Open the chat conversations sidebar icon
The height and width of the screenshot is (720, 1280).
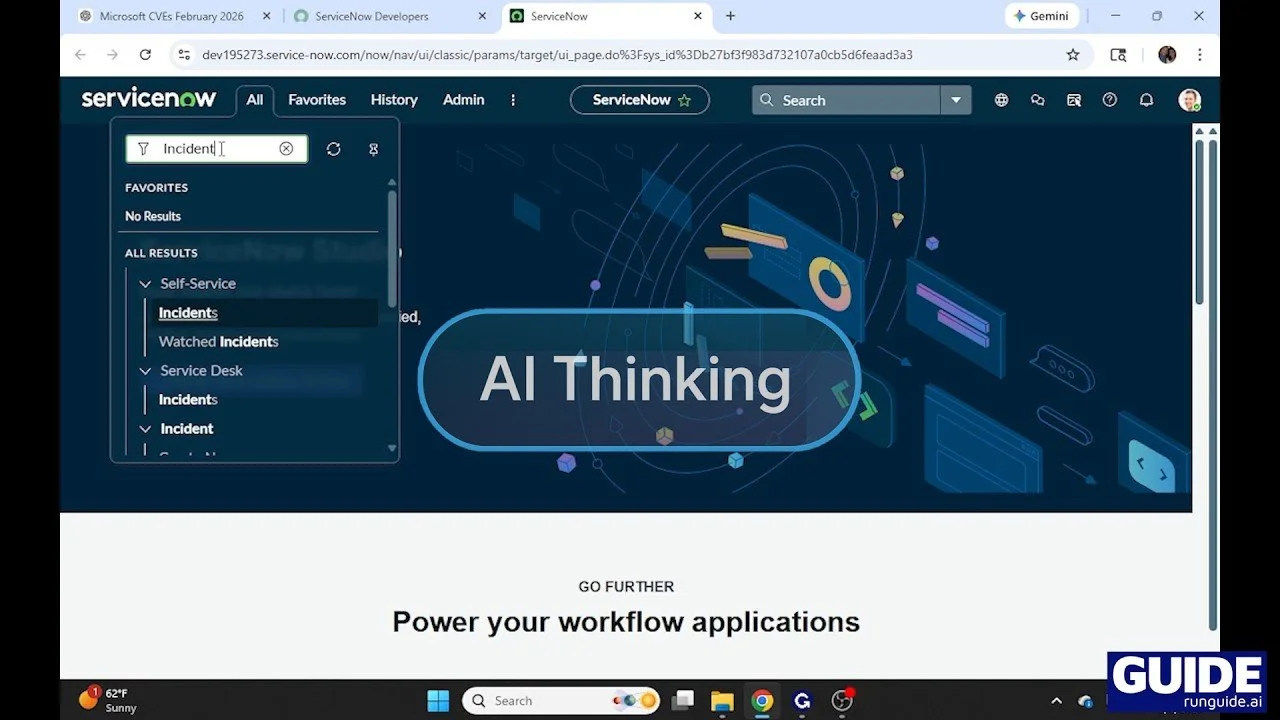1037,100
